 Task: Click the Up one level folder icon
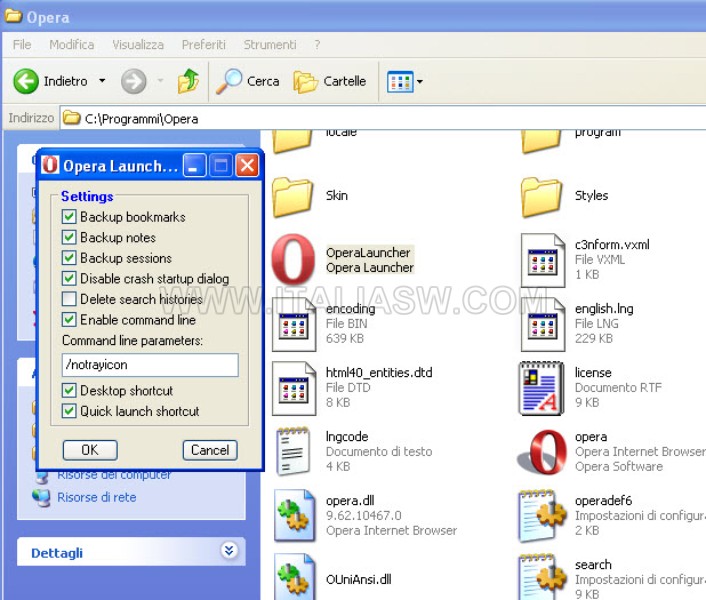coord(188,81)
